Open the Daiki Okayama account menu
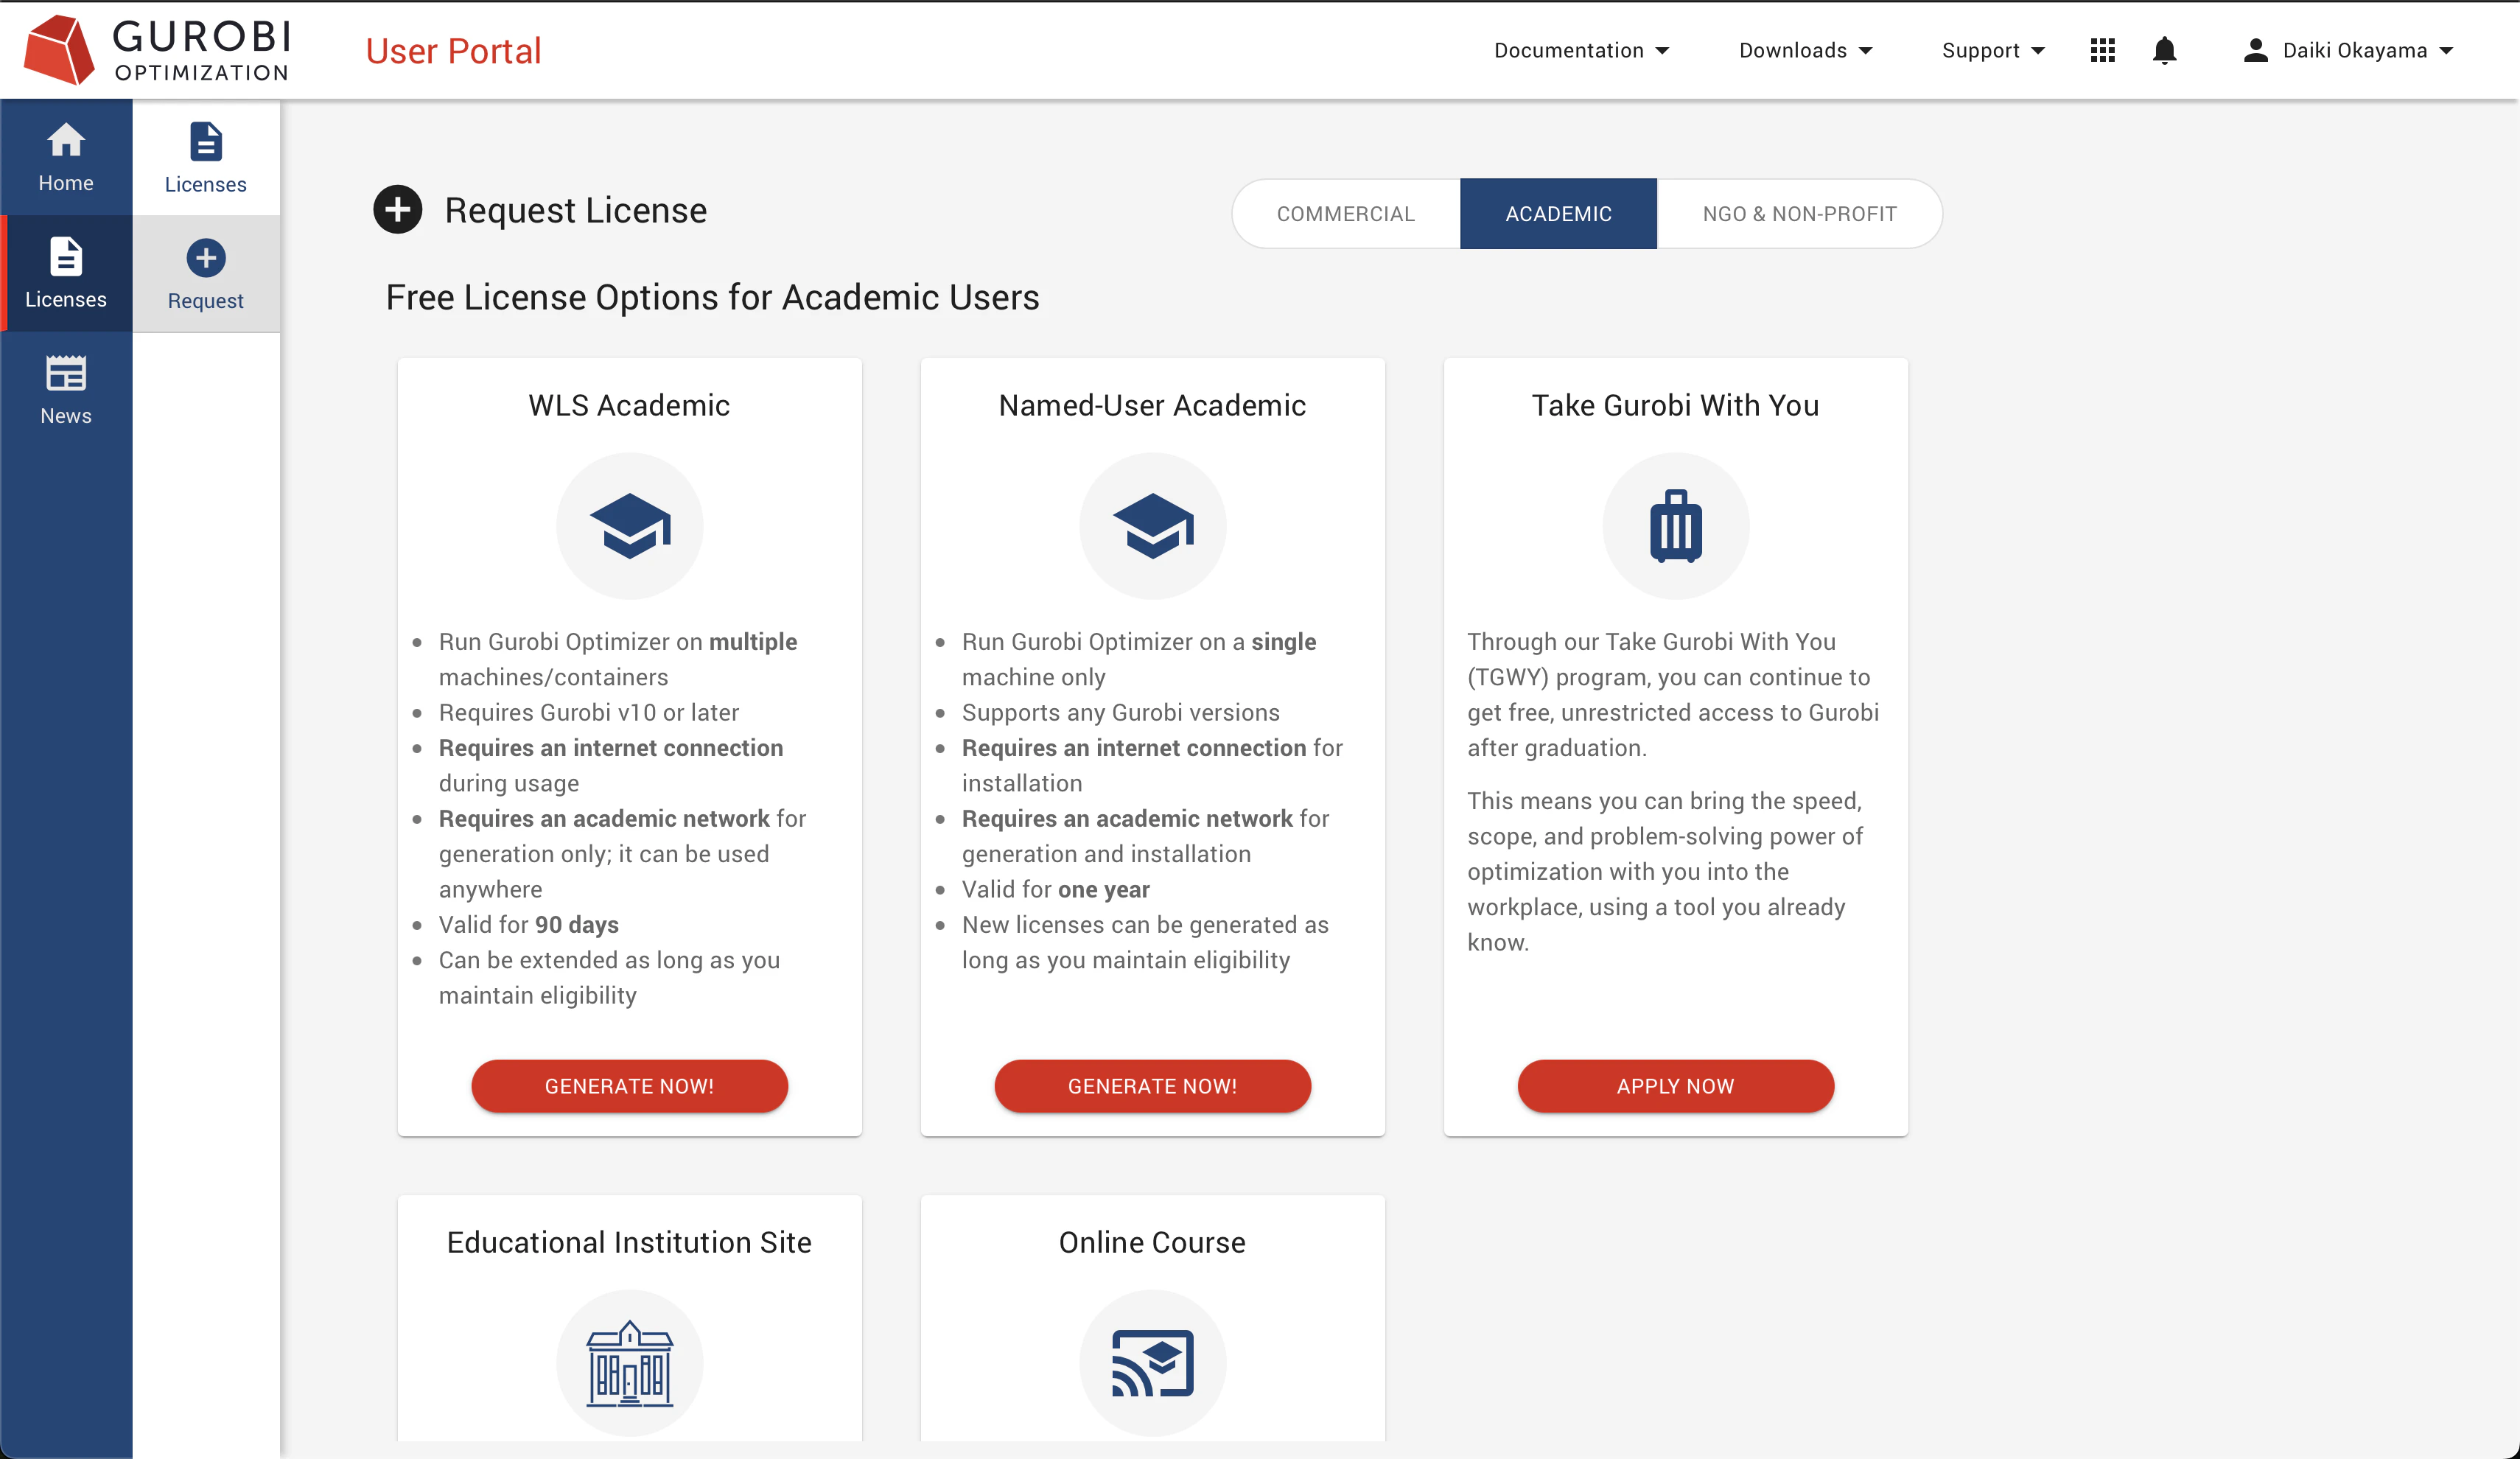Viewport: 2520px width, 1459px height. pyautogui.click(x=2348, y=50)
